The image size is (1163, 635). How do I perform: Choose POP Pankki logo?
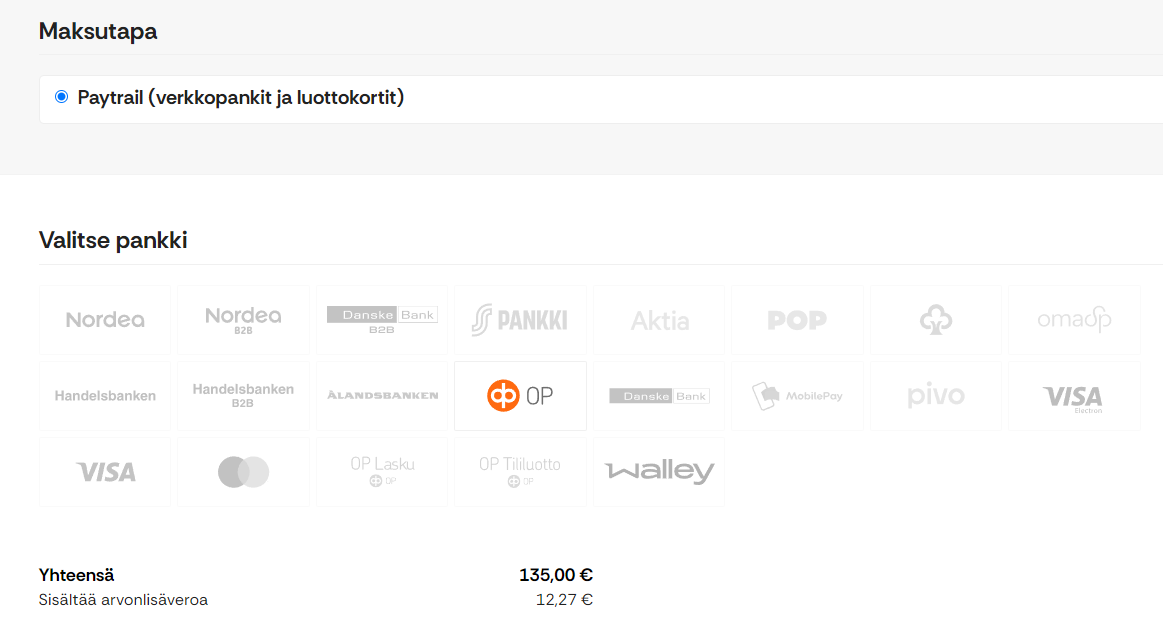[797, 320]
